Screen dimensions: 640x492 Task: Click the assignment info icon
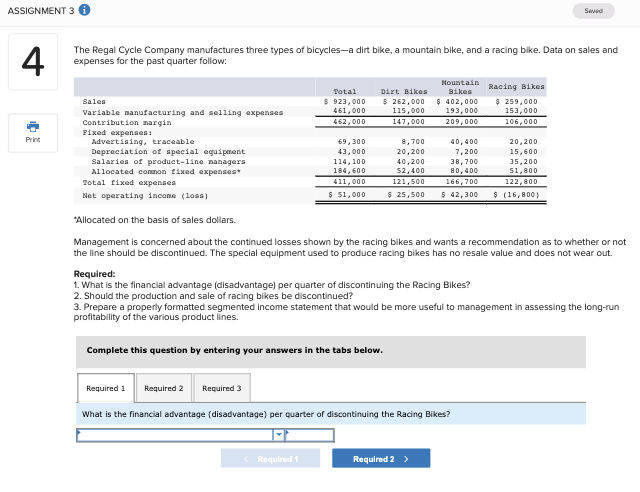[84, 10]
